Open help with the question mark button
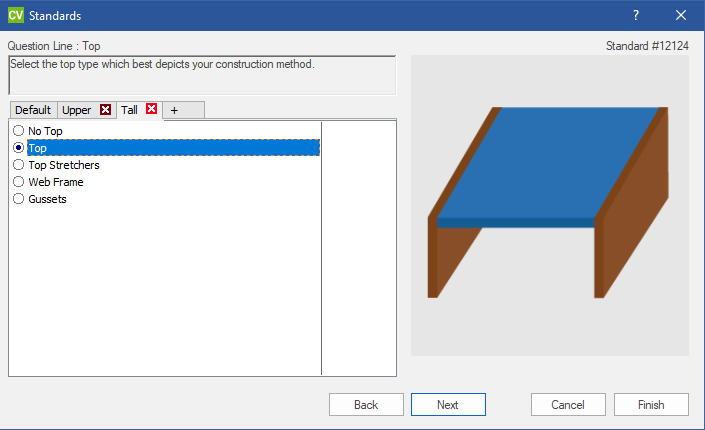Screen dimensions: 705x430 click(x=636, y=15)
